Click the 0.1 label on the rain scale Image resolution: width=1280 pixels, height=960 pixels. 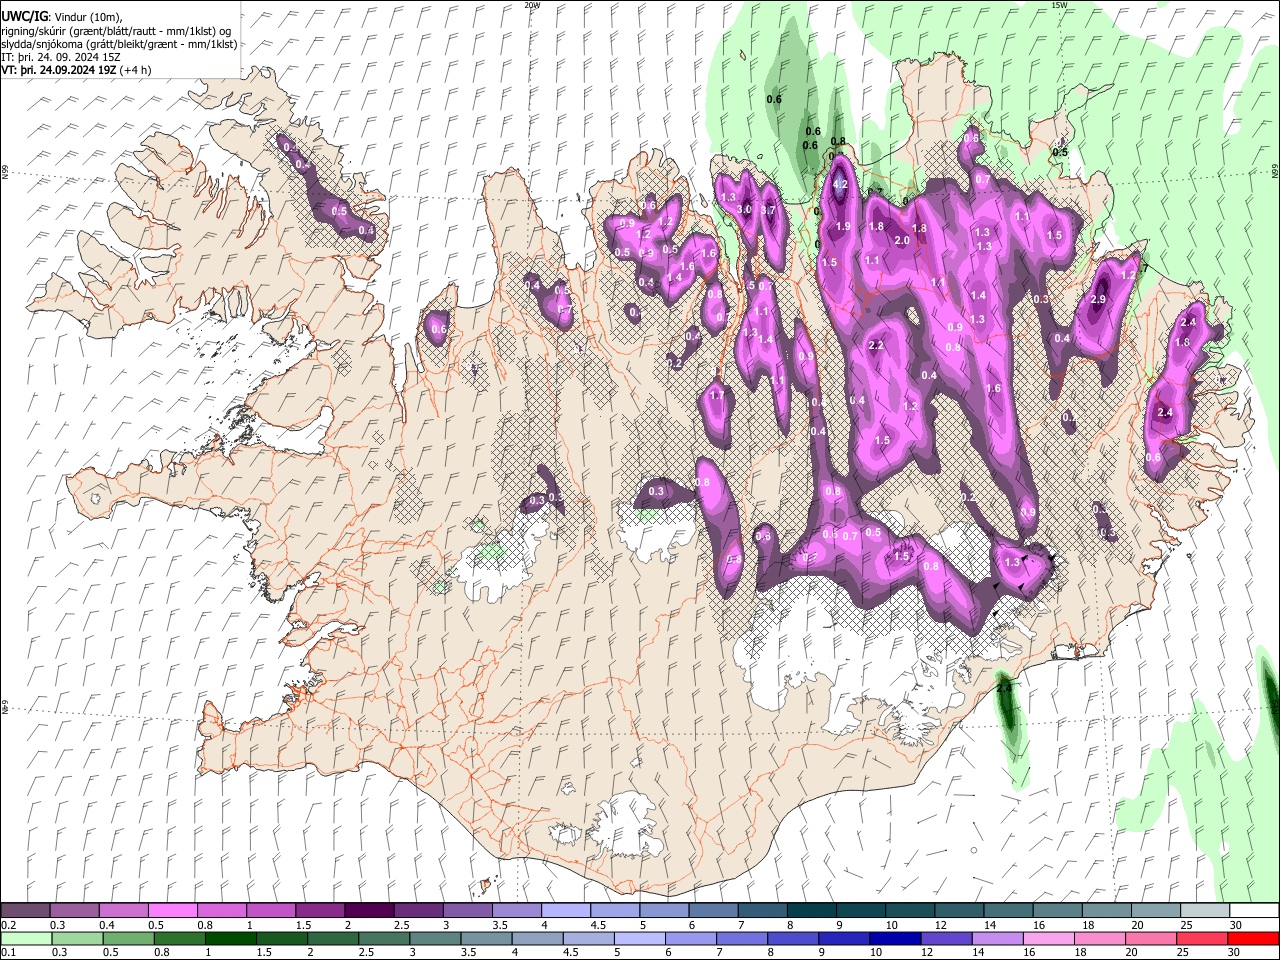(x=8, y=952)
